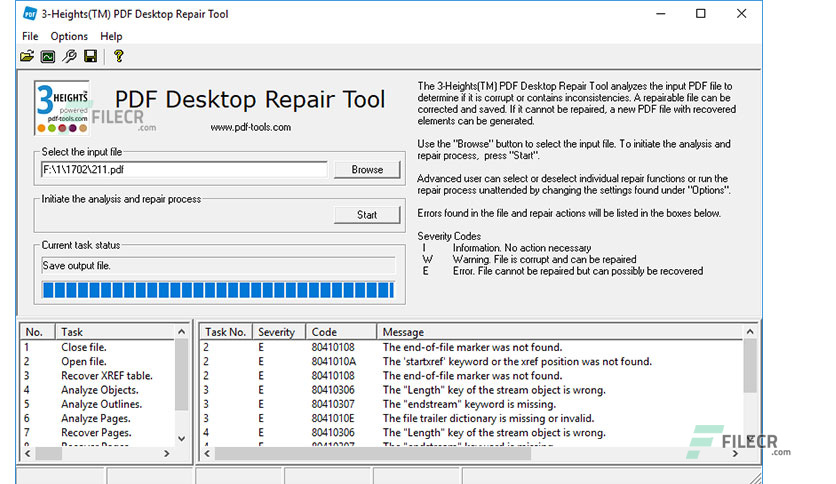This screenshot has width=836, height=484.
Task: Click the file trailer dictionary missing message
Action: point(488,418)
